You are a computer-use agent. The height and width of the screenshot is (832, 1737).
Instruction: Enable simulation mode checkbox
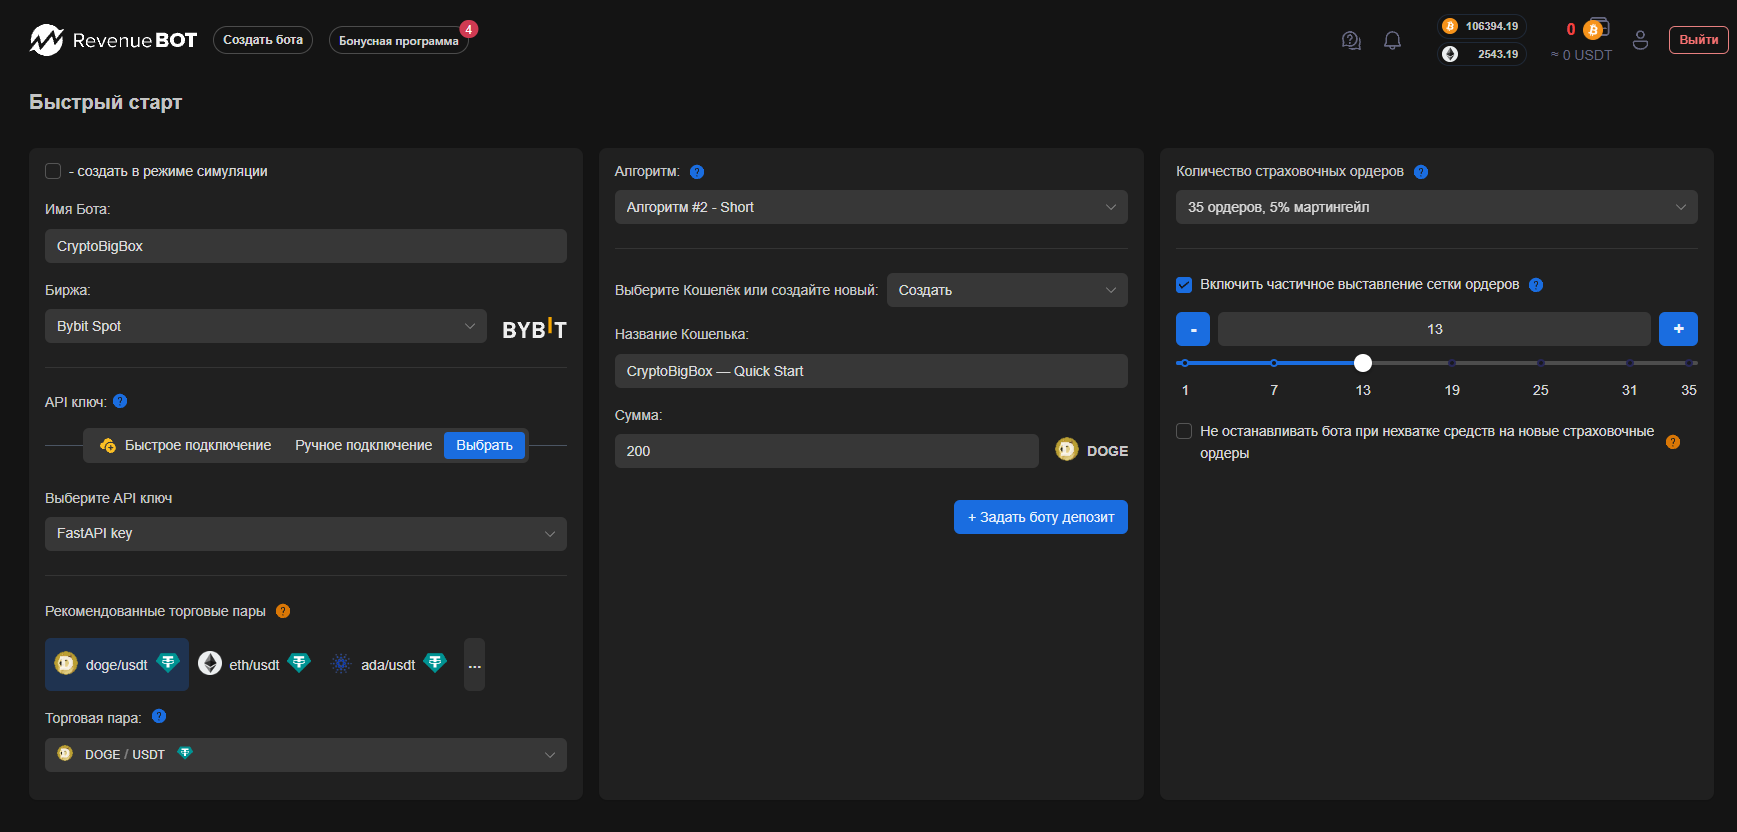coord(53,171)
